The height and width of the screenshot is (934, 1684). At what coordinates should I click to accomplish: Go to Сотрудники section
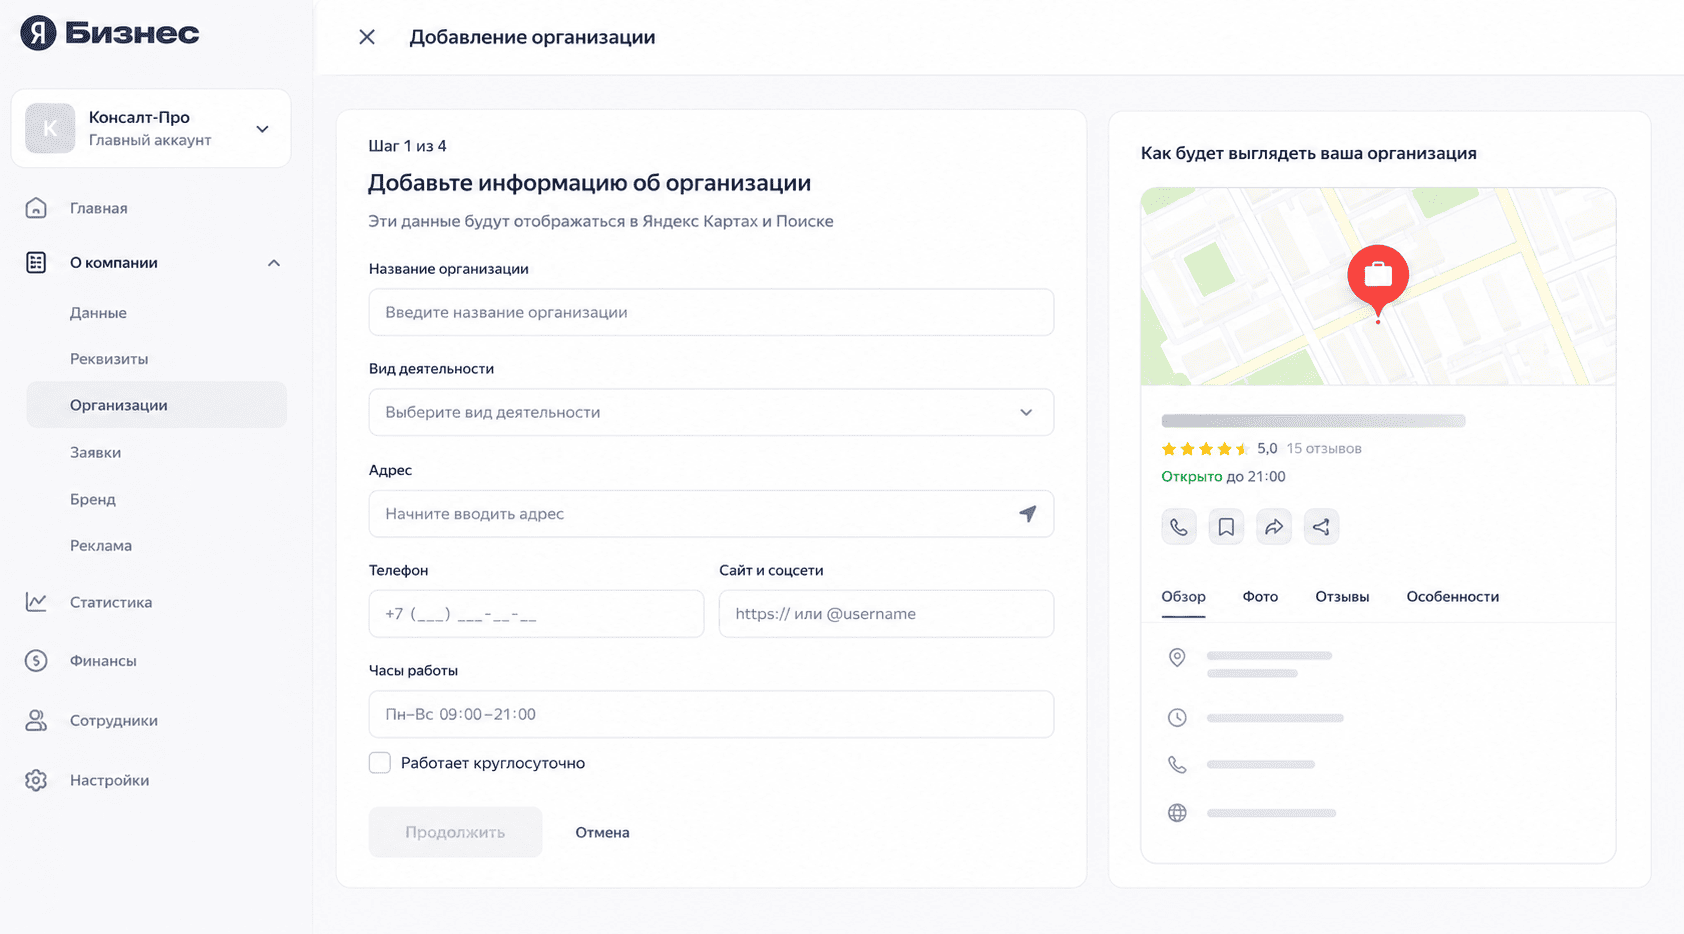tap(114, 720)
